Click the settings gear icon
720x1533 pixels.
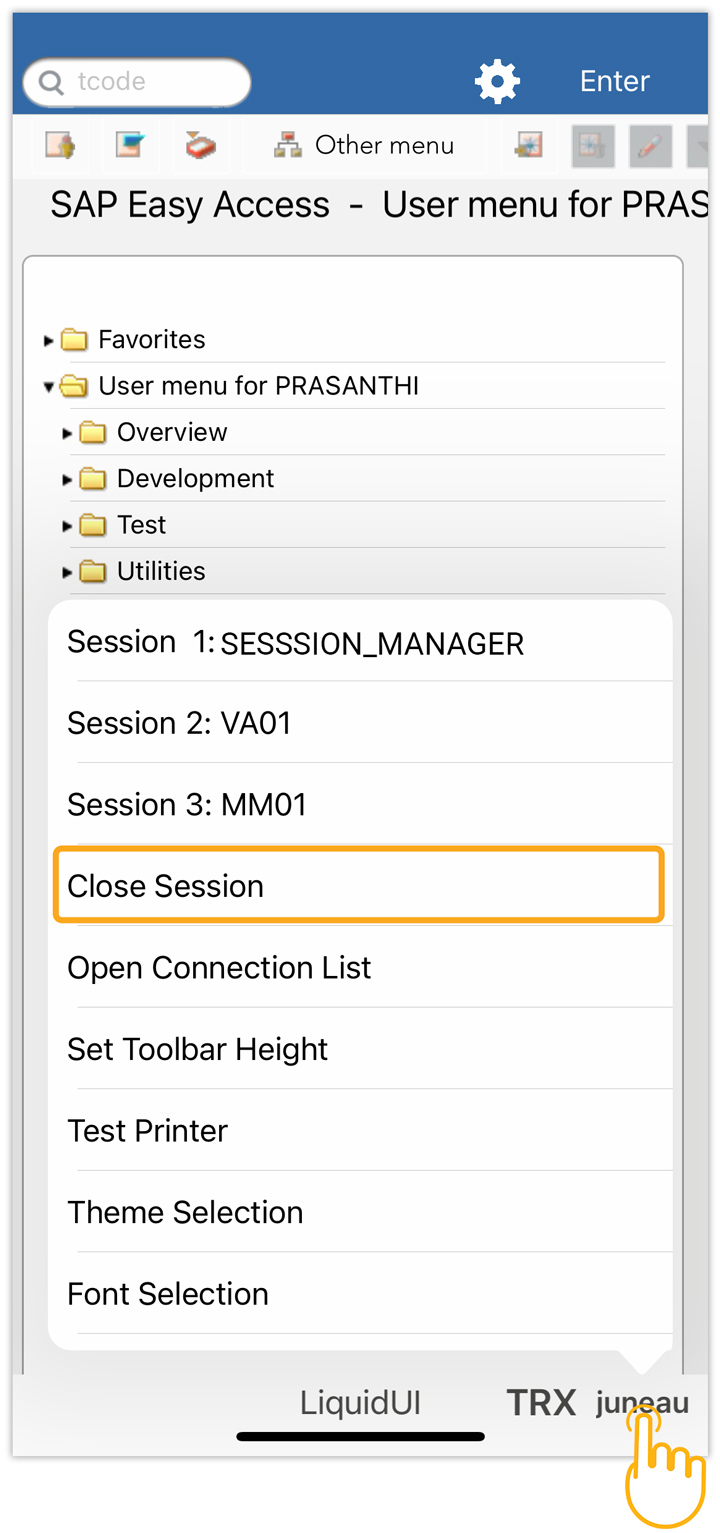point(497,81)
